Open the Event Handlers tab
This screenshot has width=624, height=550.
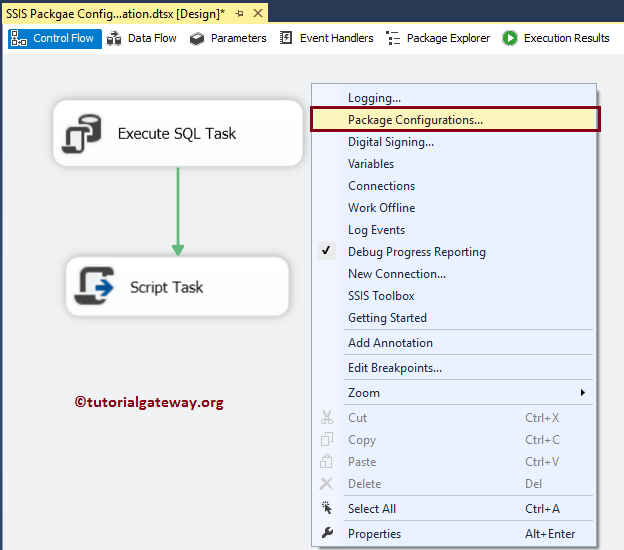tap(327, 38)
